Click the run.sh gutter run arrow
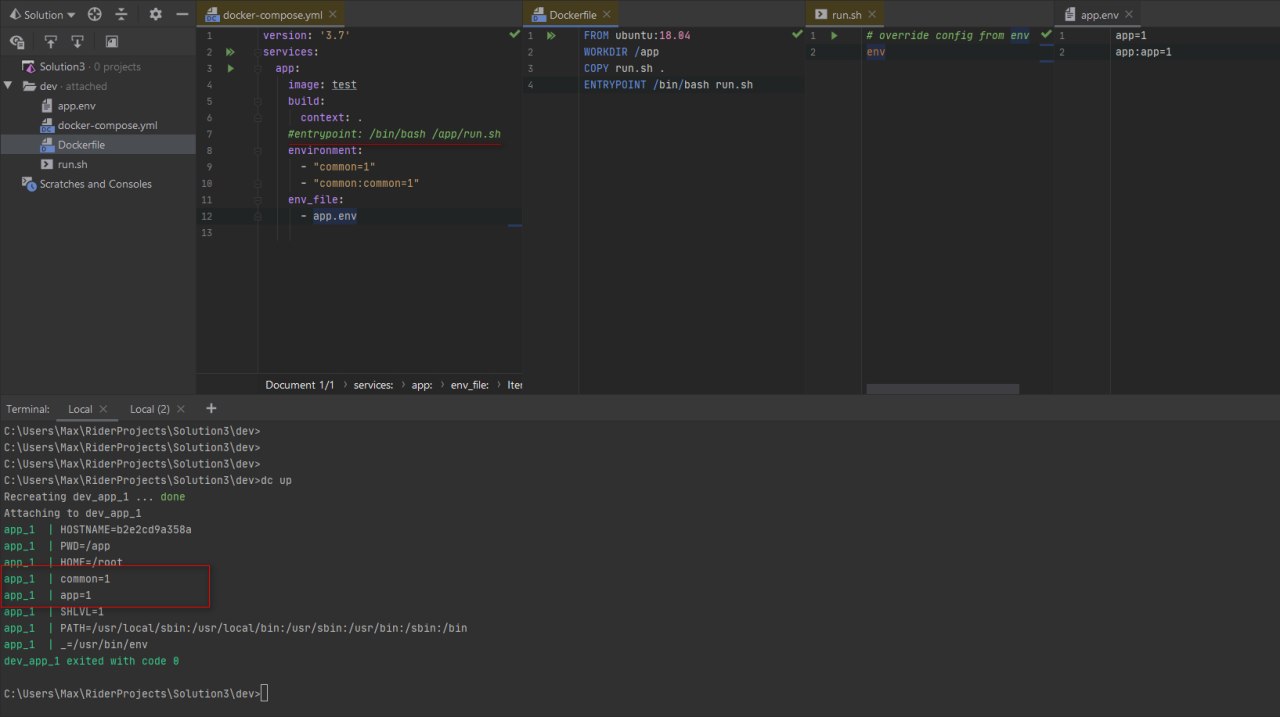Screen dimensions: 1280x717 tap(834, 35)
